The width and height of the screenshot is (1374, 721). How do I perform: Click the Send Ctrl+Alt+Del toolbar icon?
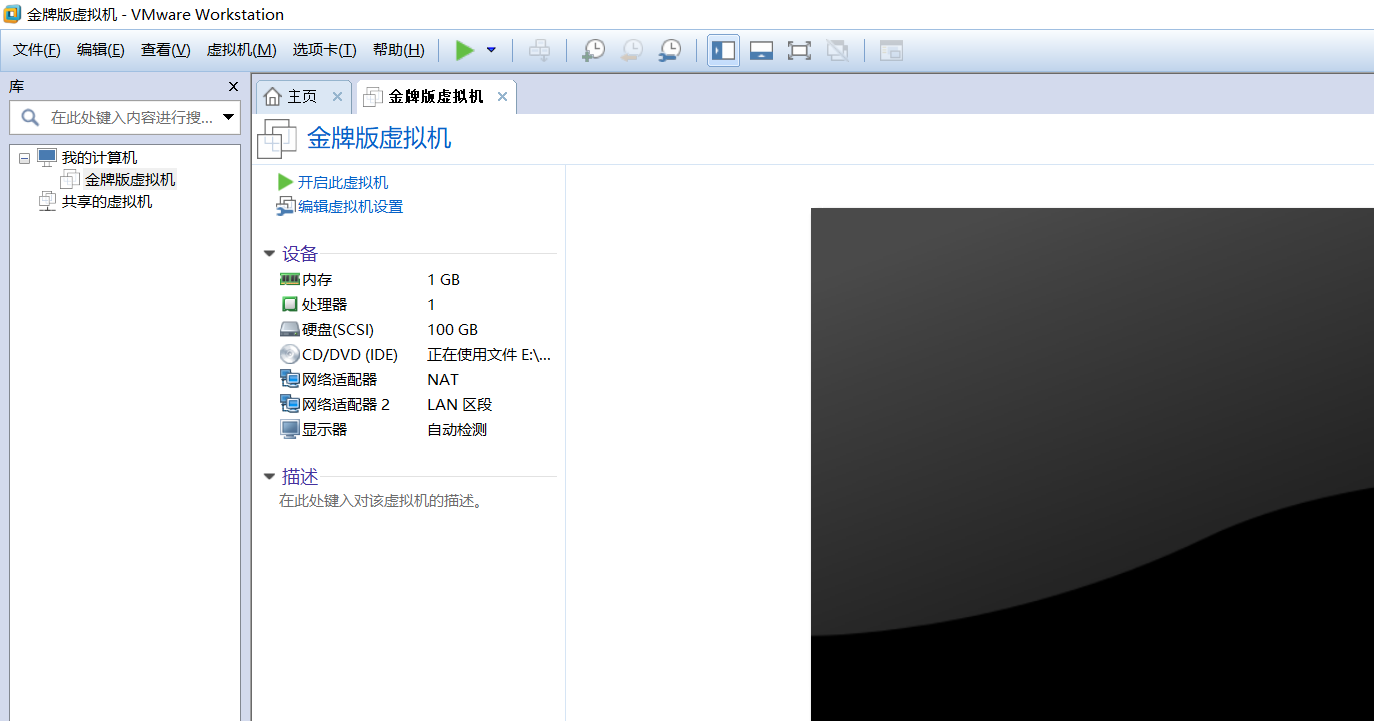tap(539, 50)
